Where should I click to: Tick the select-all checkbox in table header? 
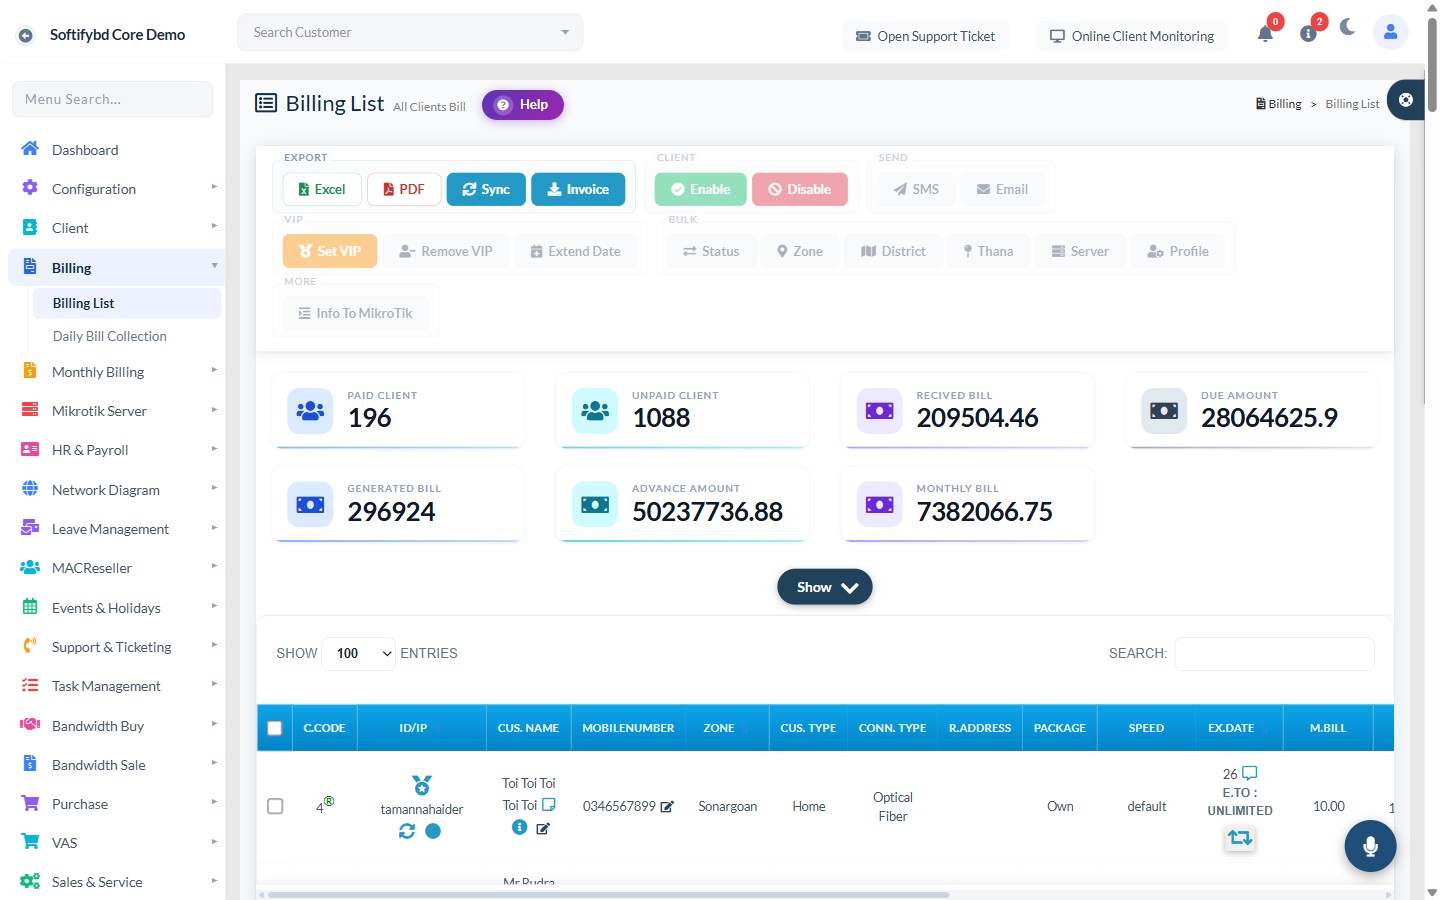coord(275,728)
